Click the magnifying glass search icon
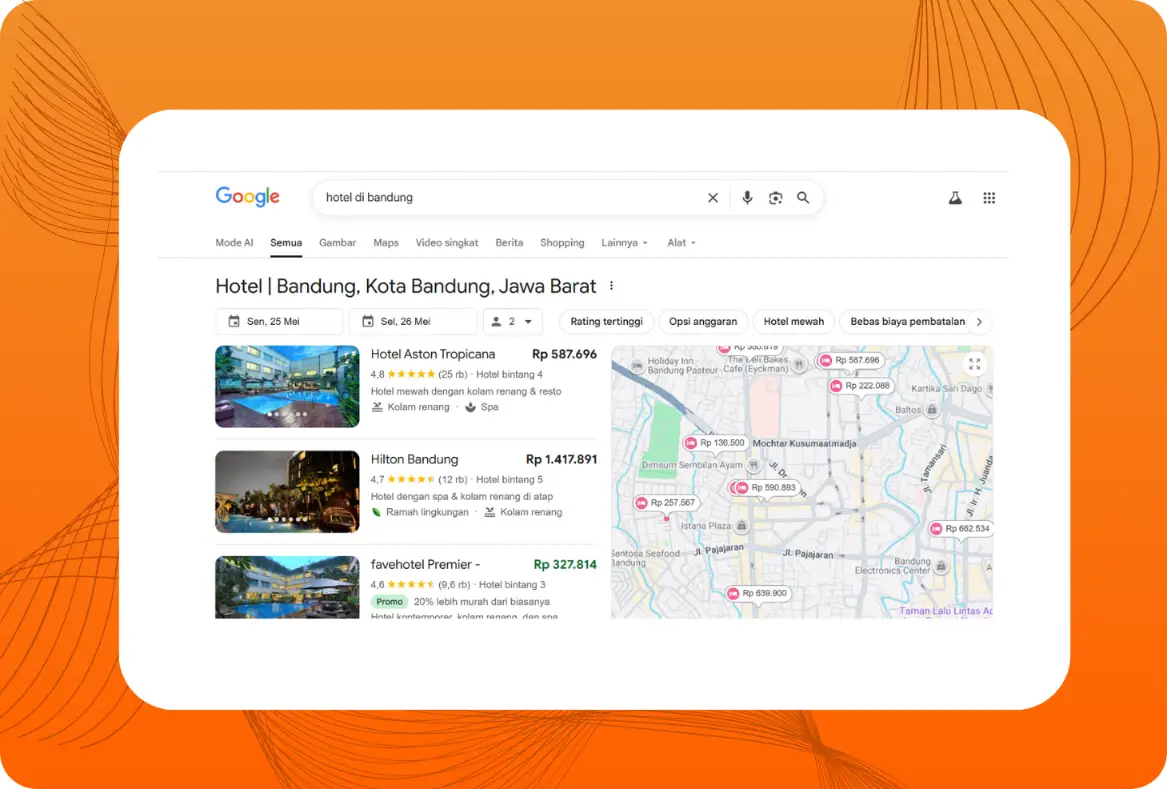The image size is (1167, 789). [803, 198]
